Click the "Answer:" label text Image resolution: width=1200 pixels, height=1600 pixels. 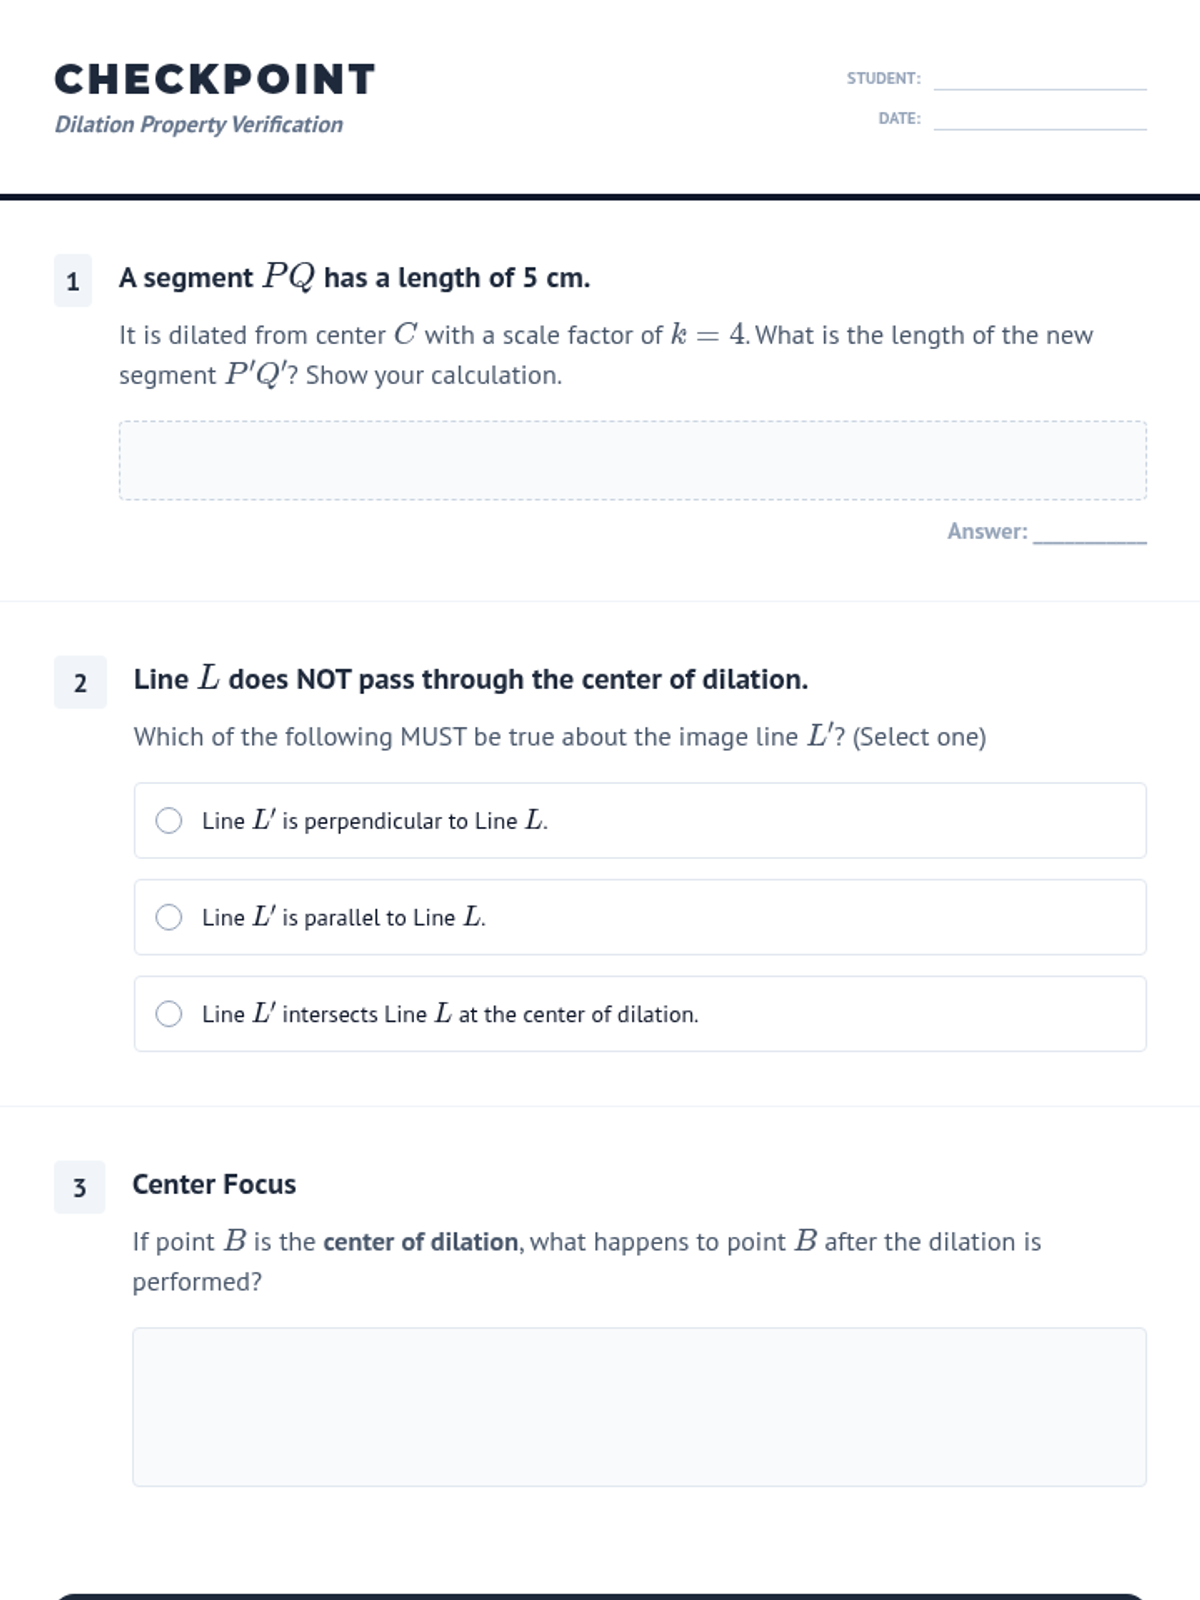987,531
